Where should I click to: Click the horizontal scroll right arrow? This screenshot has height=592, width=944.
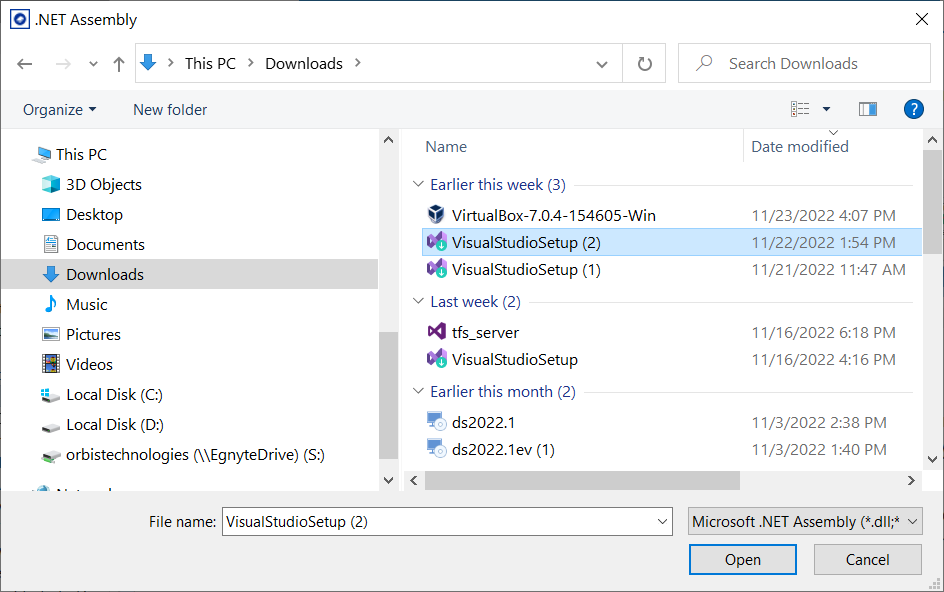[x=911, y=480]
